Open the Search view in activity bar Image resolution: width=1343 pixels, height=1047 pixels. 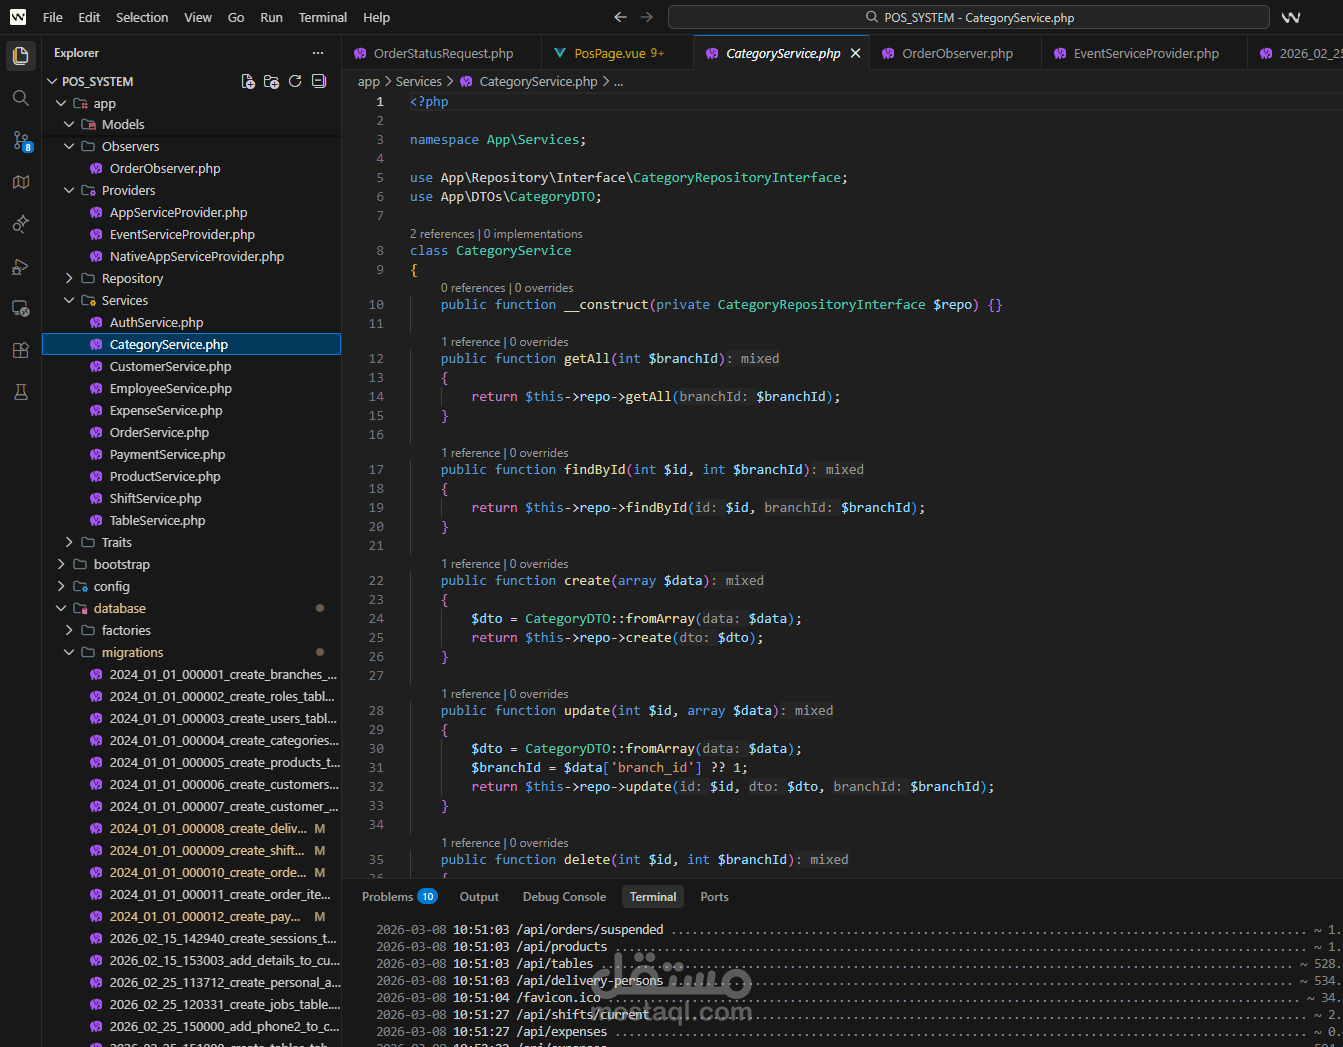(x=20, y=98)
